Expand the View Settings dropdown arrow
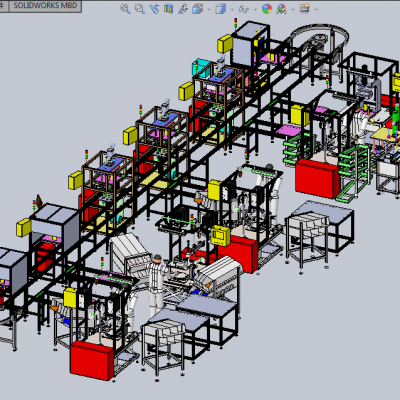The width and height of the screenshot is (400, 400). click(x=316, y=9)
